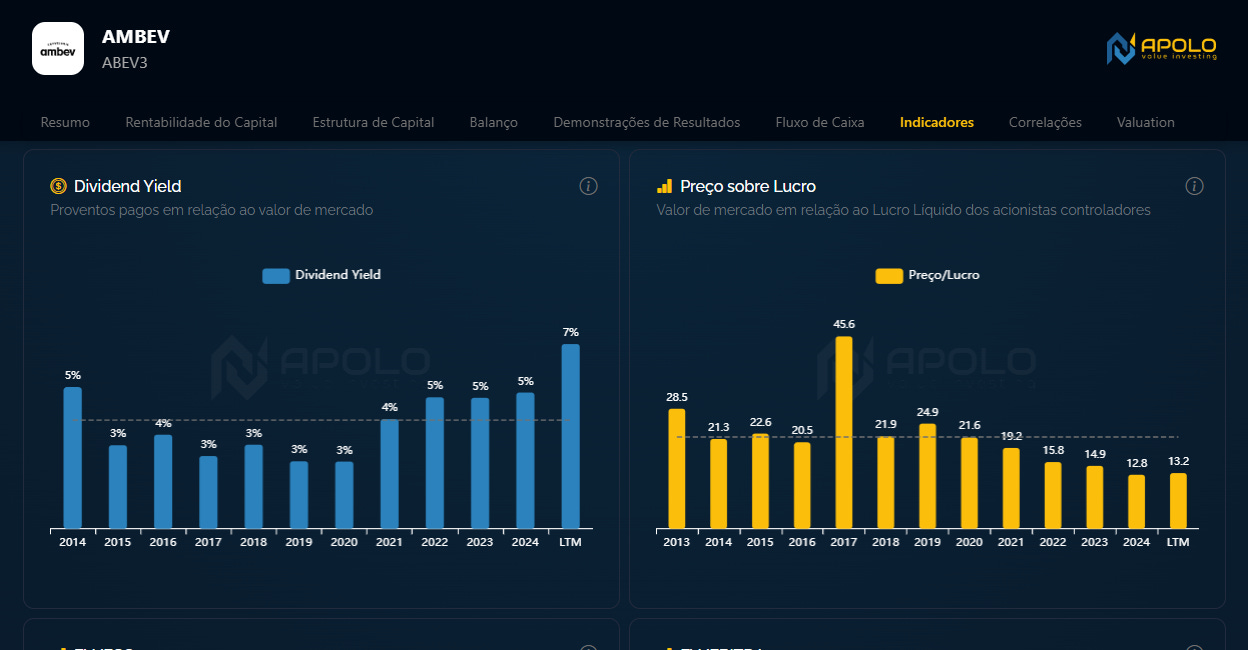Select the 2024 Dividend Yield bar
The image size is (1248, 650).
(525, 461)
